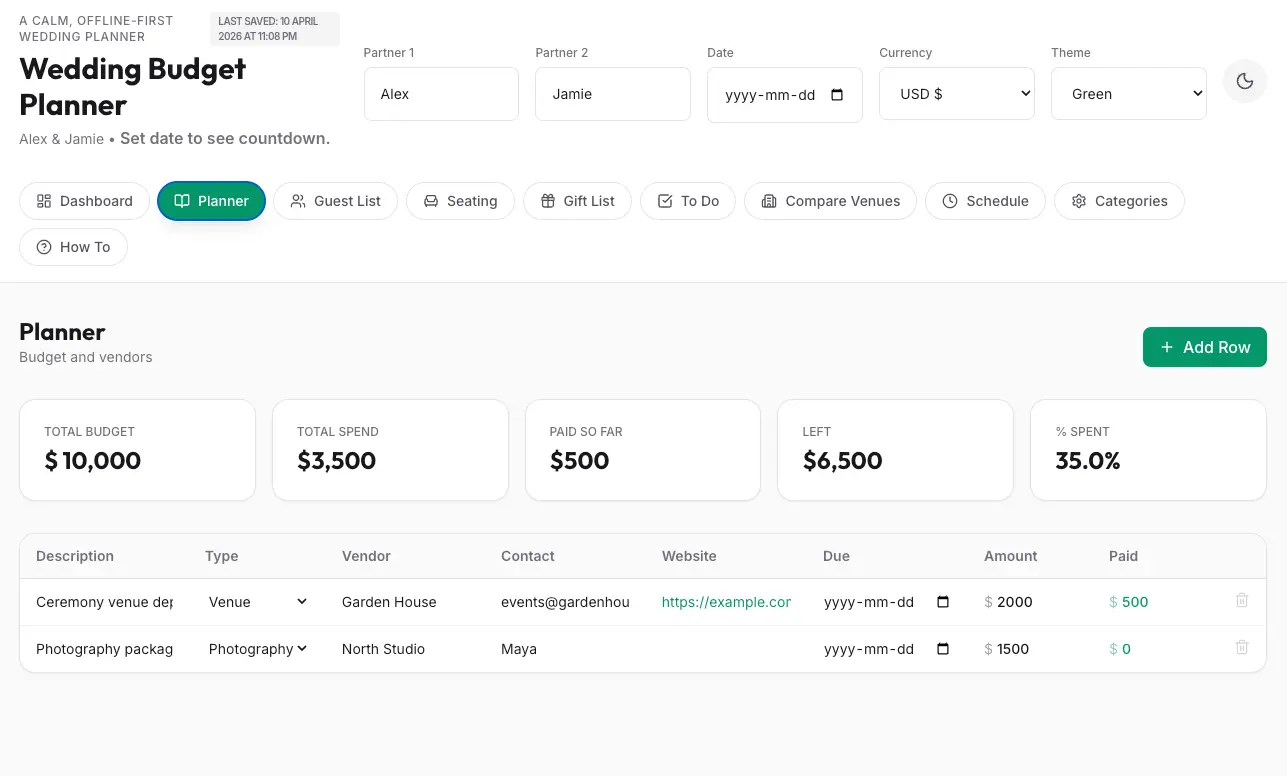
Task: Delete the Ceremony venue row via trash icon
Action: coord(1241,601)
